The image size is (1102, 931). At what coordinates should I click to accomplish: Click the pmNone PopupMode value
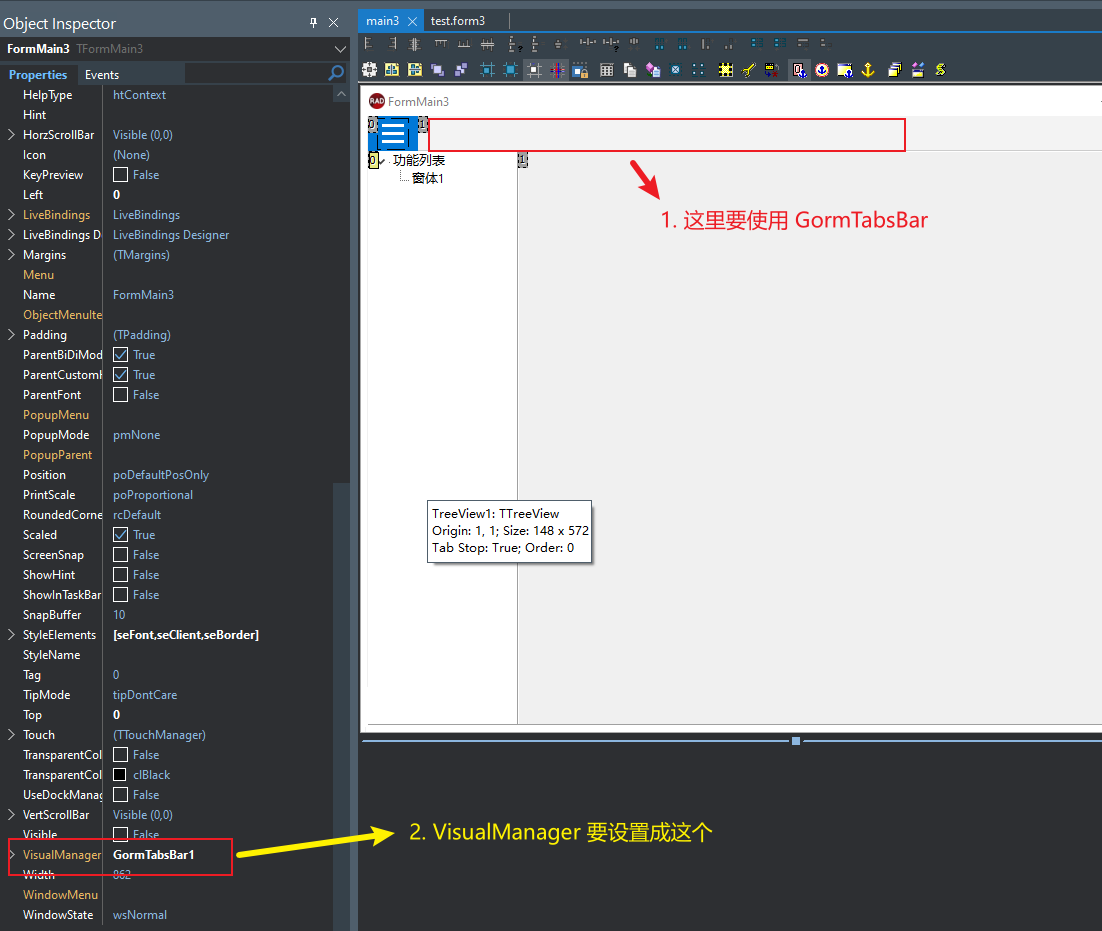point(136,435)
